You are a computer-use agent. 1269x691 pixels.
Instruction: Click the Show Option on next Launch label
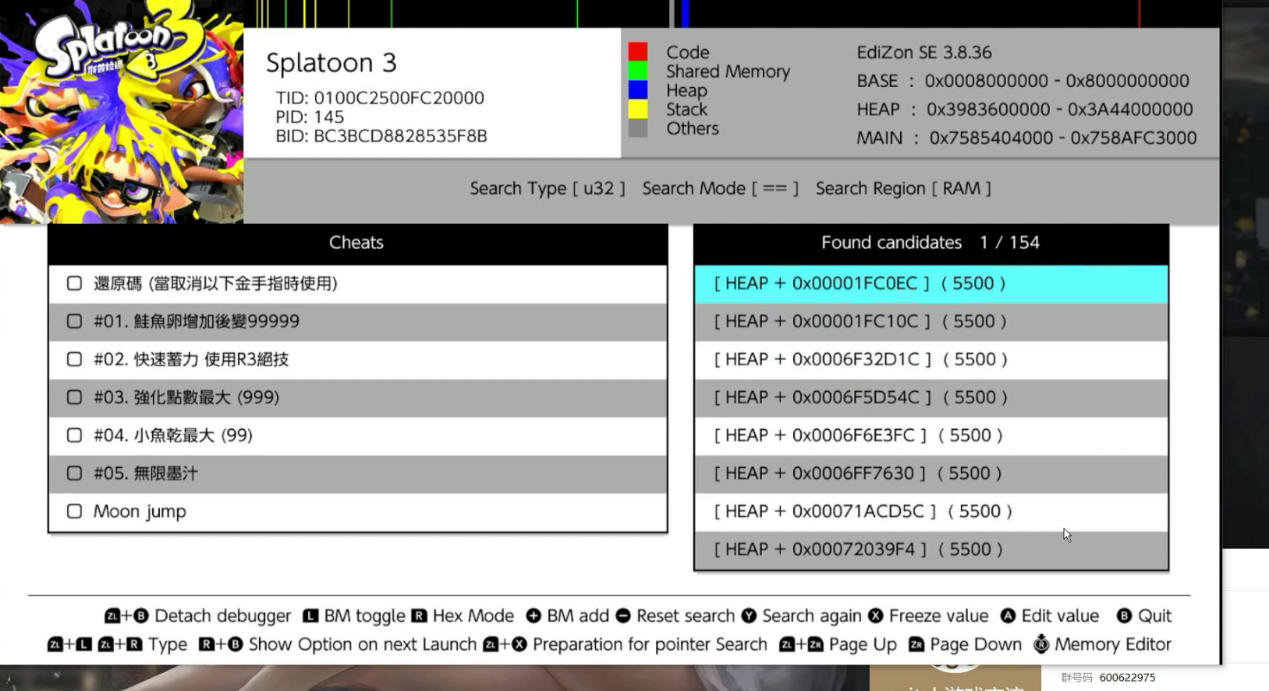[363, 645]
